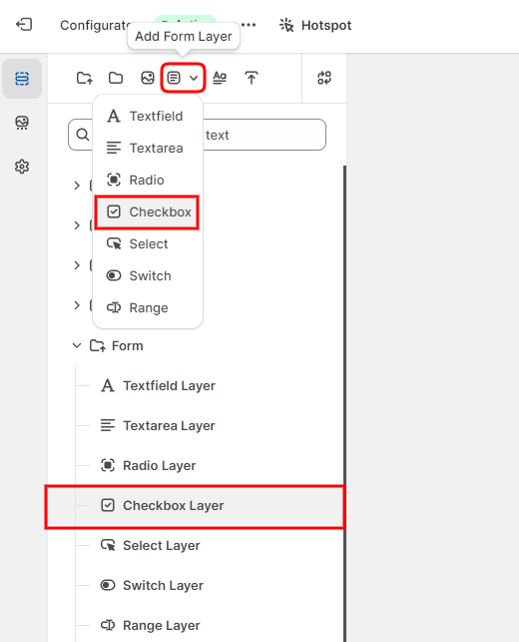Expand the third collapsed tree group
Image resolution: width=519 pixels, height=642 pixels.
point(77,265)
